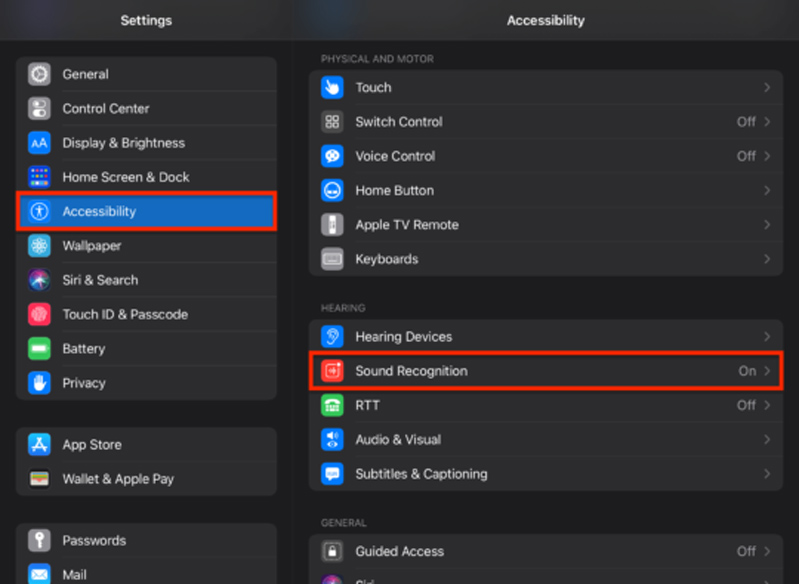Select General in the settings sidebar

[x=146, y=74]
